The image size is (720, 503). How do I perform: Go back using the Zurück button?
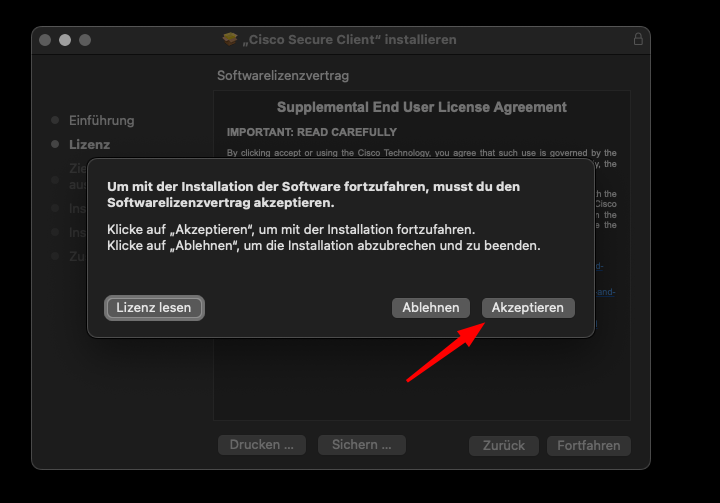pos(503,445)
